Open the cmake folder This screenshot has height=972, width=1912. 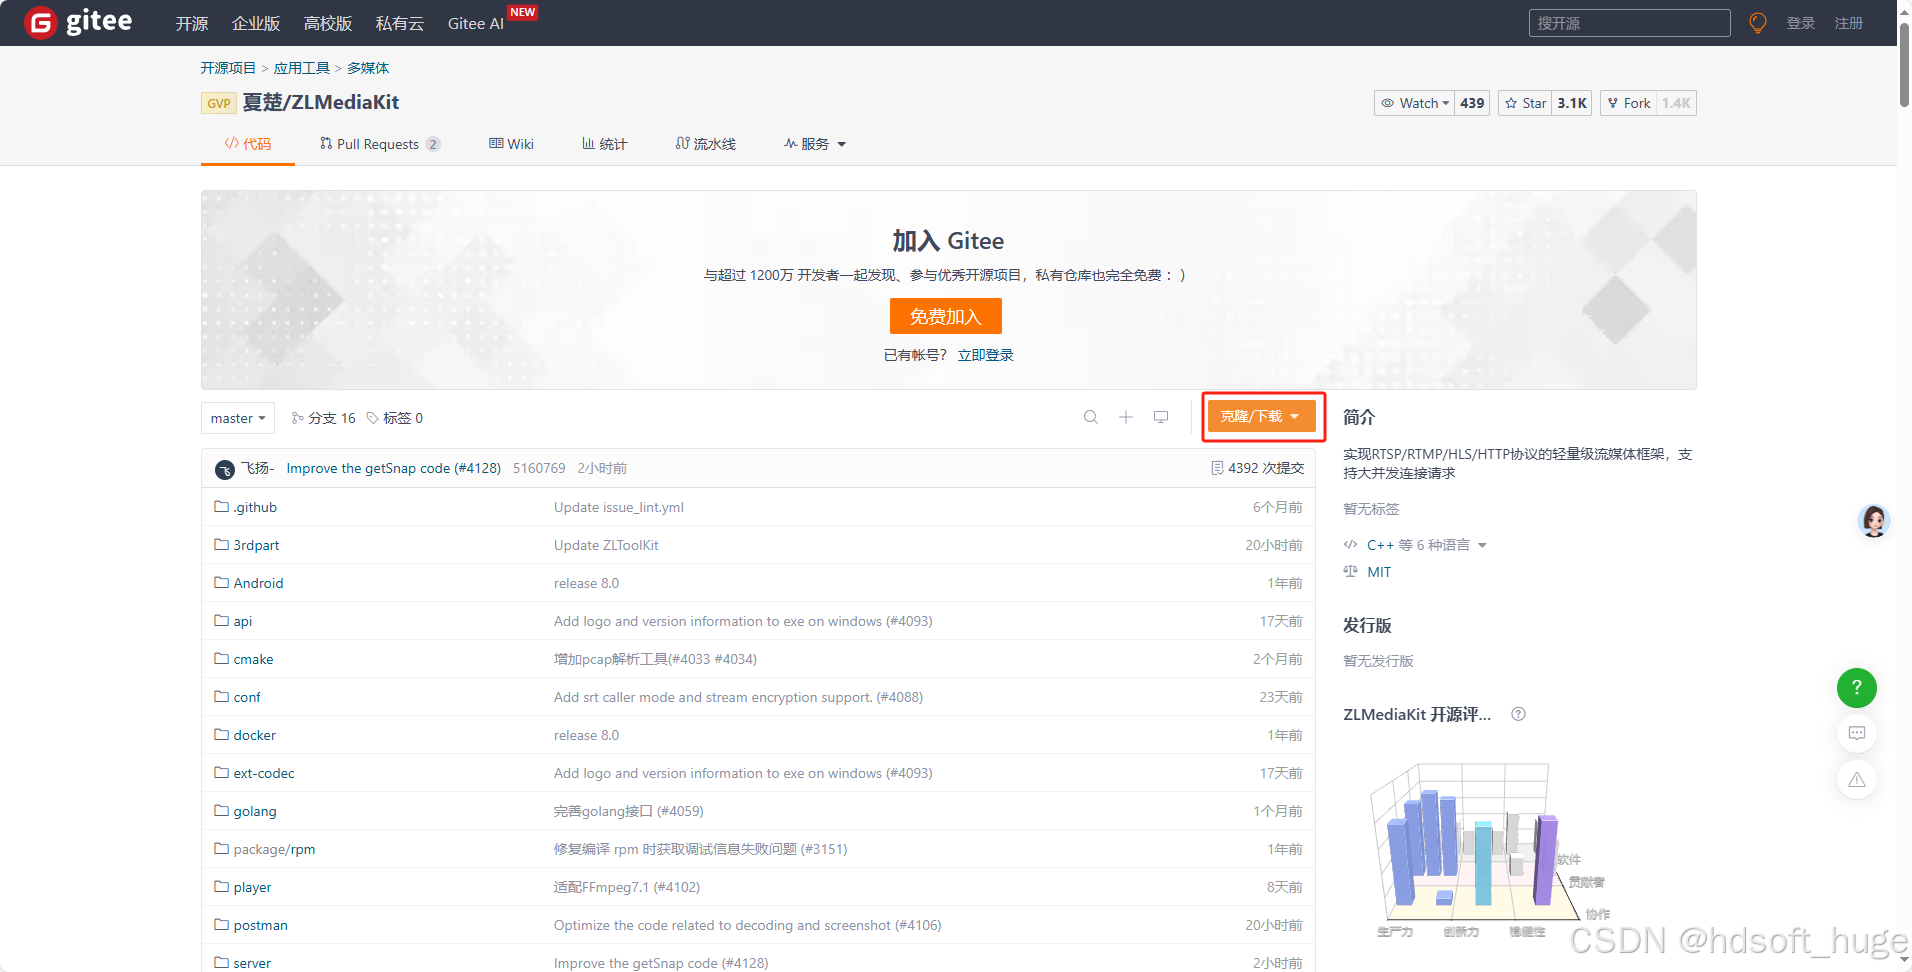click(x=254, y=659)
